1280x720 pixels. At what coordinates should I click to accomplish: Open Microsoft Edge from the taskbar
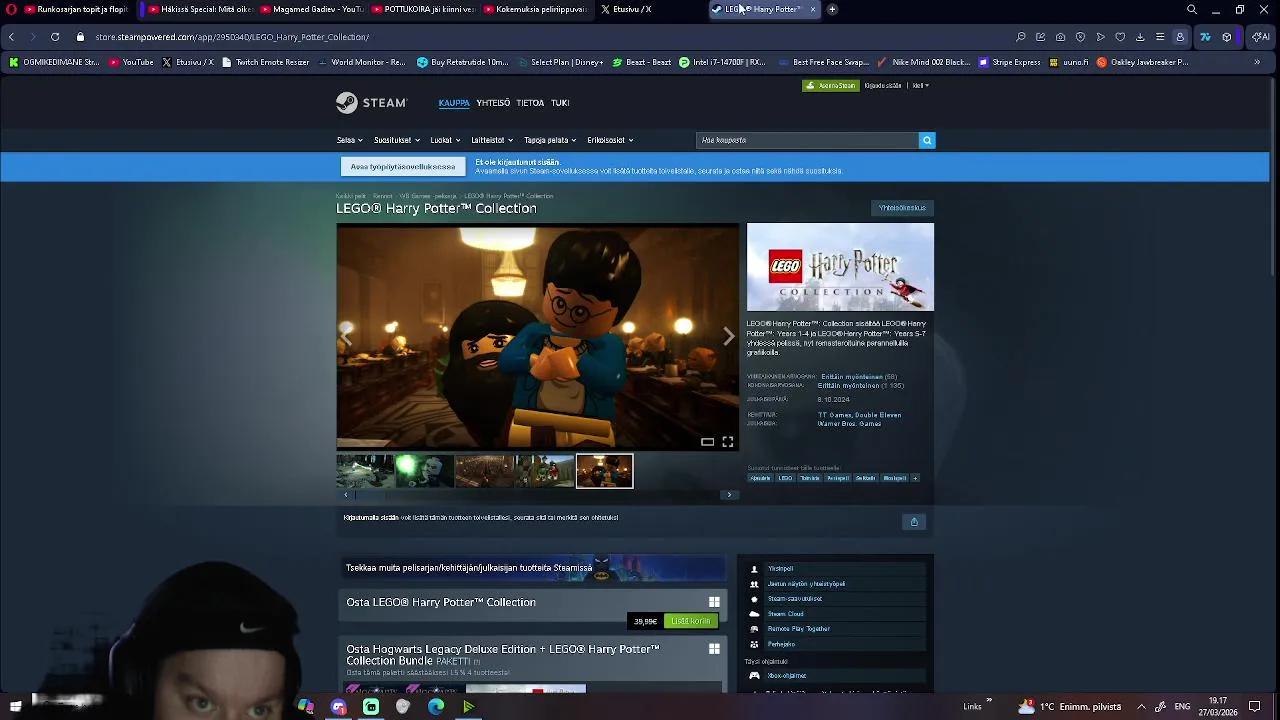pyautogui.click(x=436, y=707)
